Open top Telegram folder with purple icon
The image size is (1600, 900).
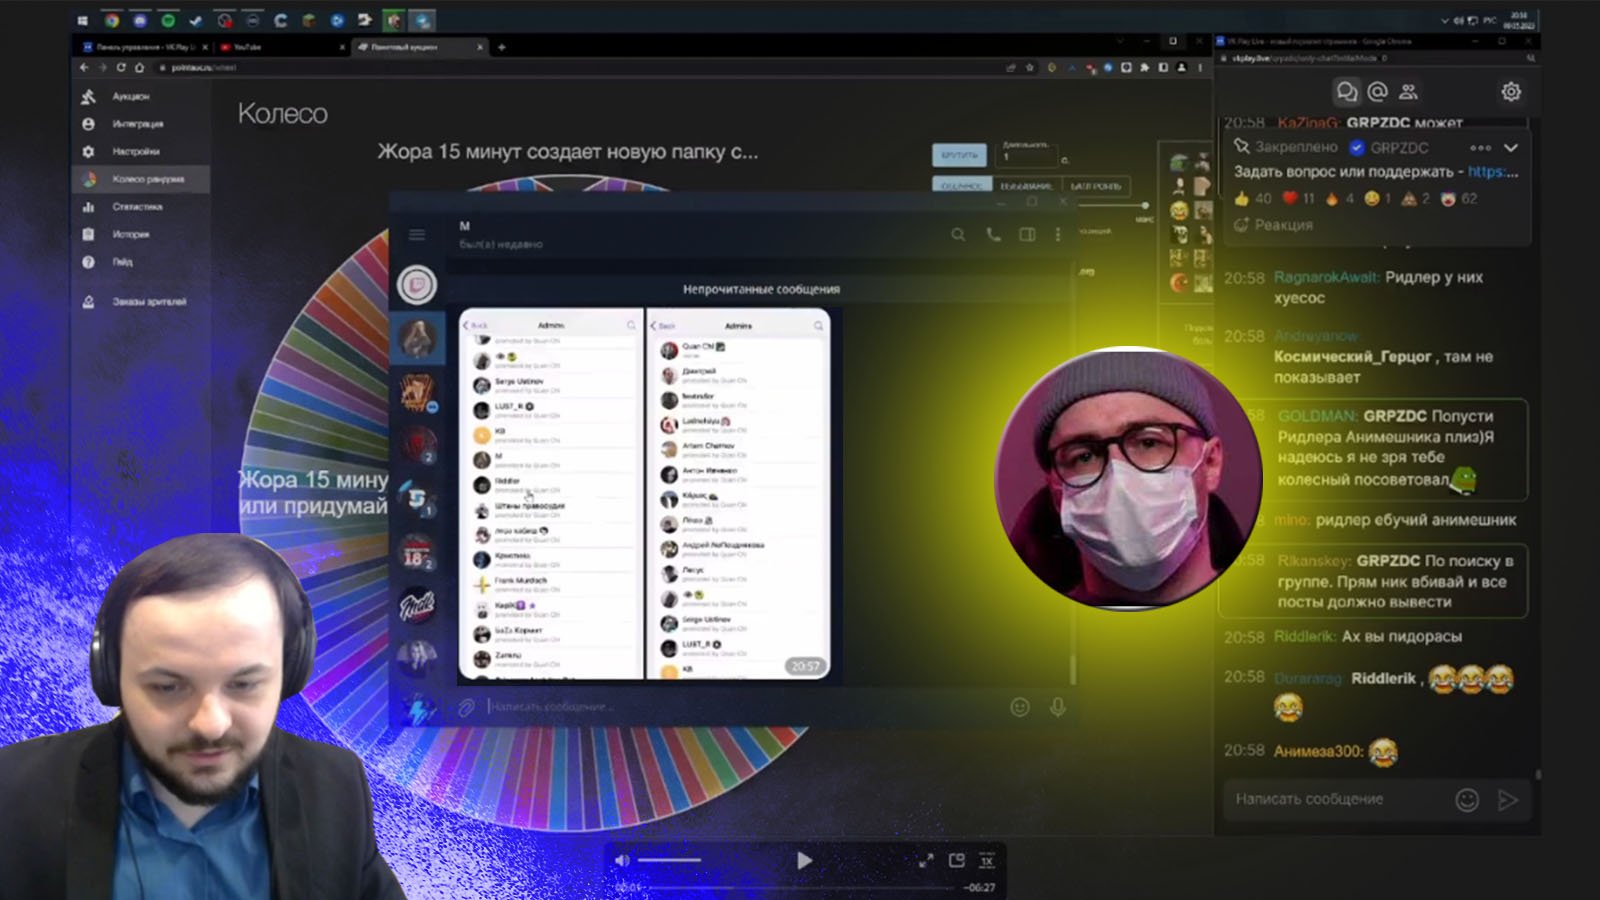(417, 285)
